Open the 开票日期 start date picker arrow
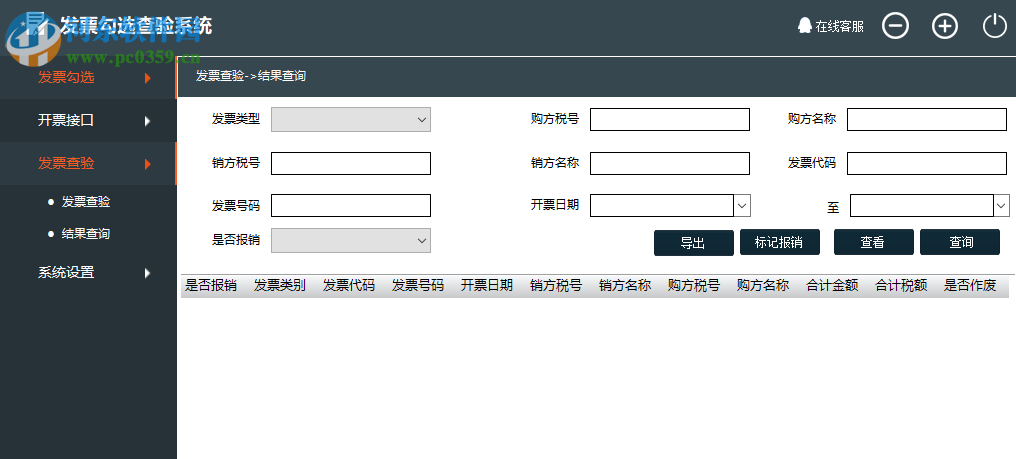1016x459 pixels. 742,206
